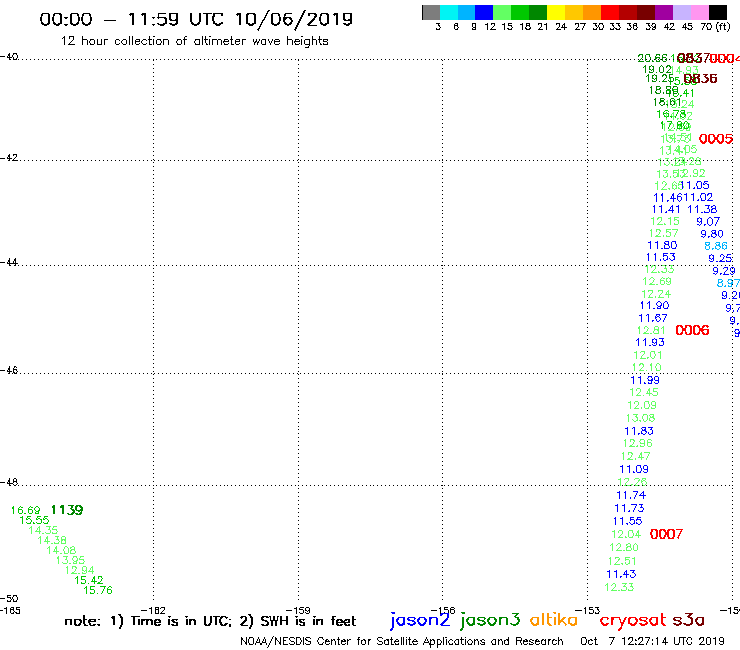Click the subtitle '12 hour collection of altimeter wave heights'
Viewport: 740px width, 650px height.
(x=194, y=41)
